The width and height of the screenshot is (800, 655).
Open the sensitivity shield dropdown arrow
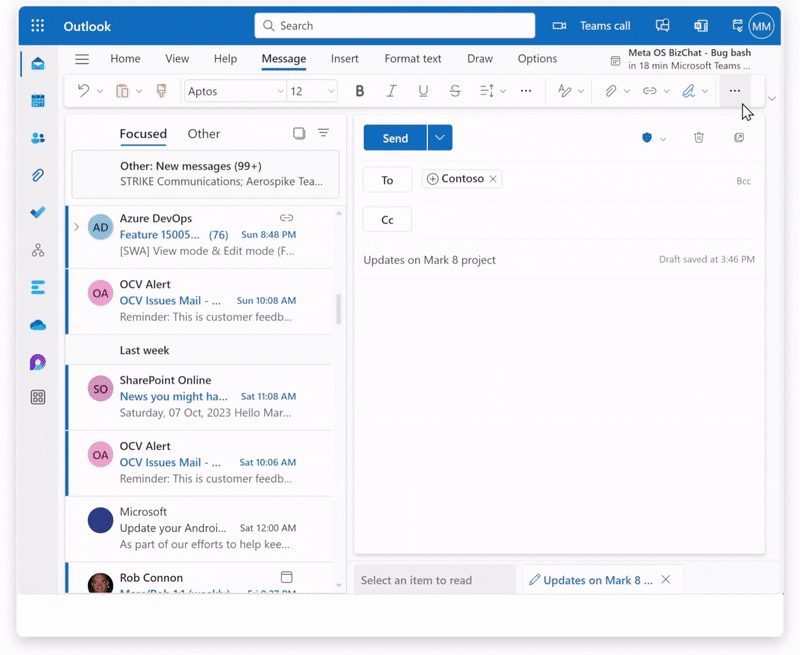[x=663, y=139]
